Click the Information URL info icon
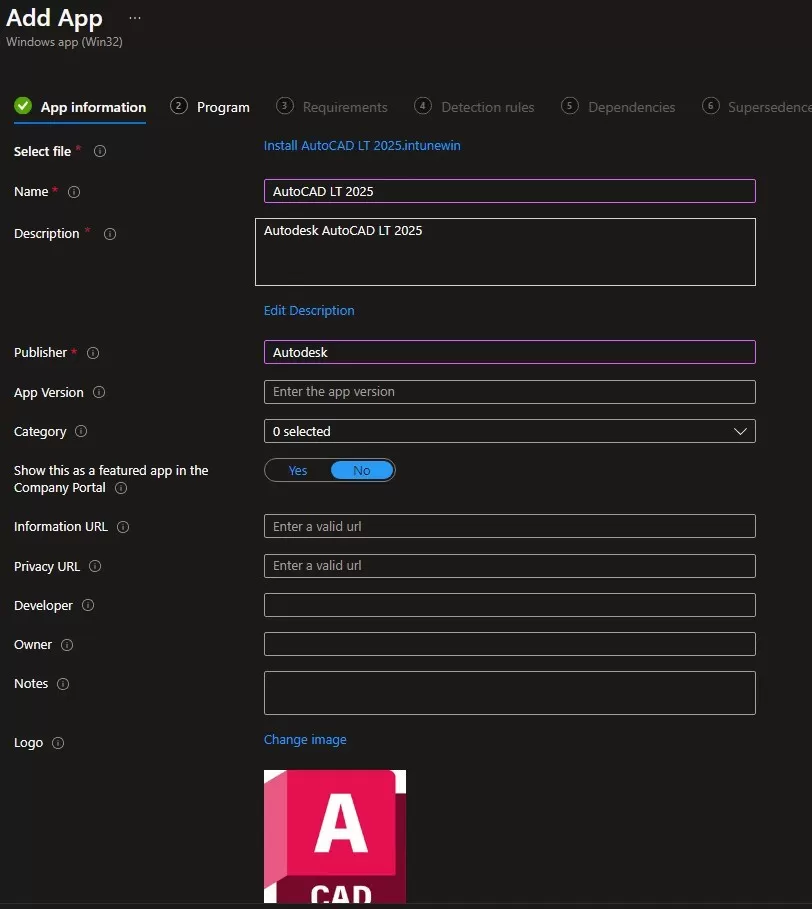 (x=123, y=527)
